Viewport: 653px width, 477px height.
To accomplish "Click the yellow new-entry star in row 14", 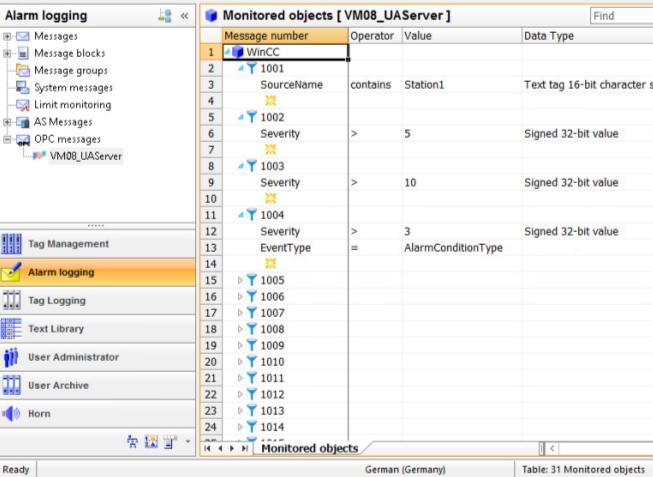I will tap(271, 263).
